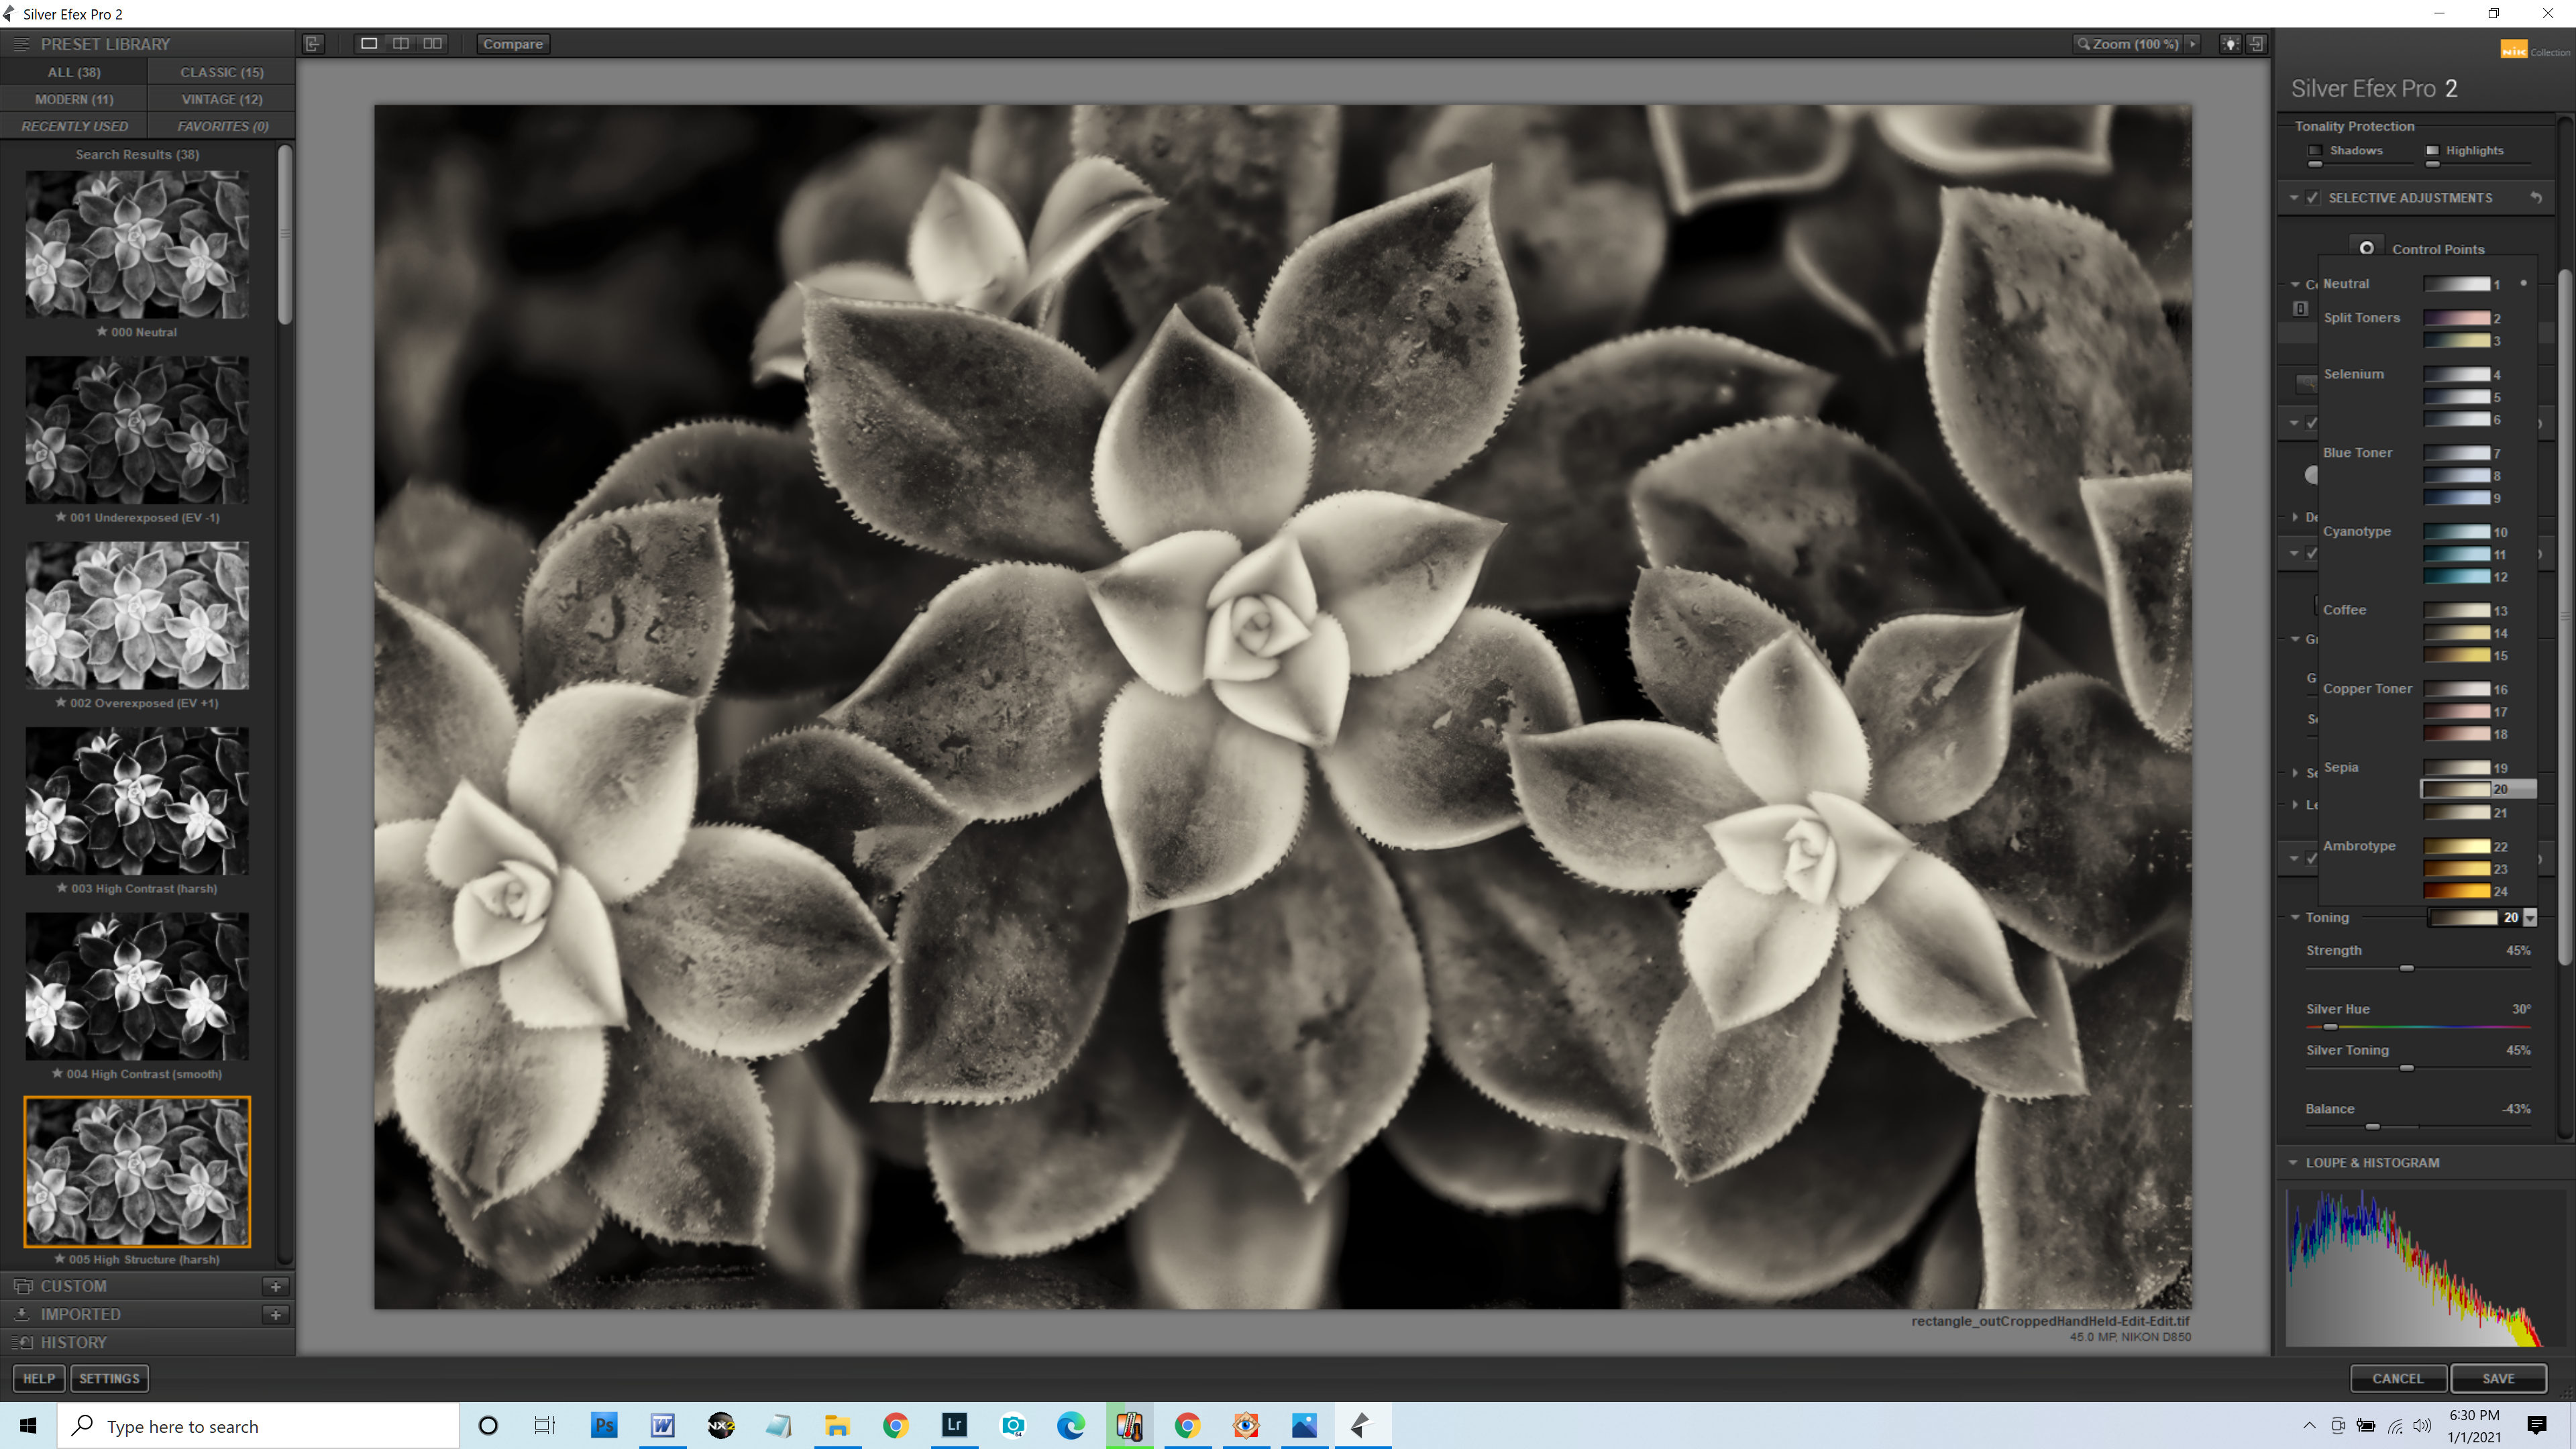The width and height of the screenshot is (2576, 1449).
Task: Click the Preset Library menu icon
Action: pos(21,44)
